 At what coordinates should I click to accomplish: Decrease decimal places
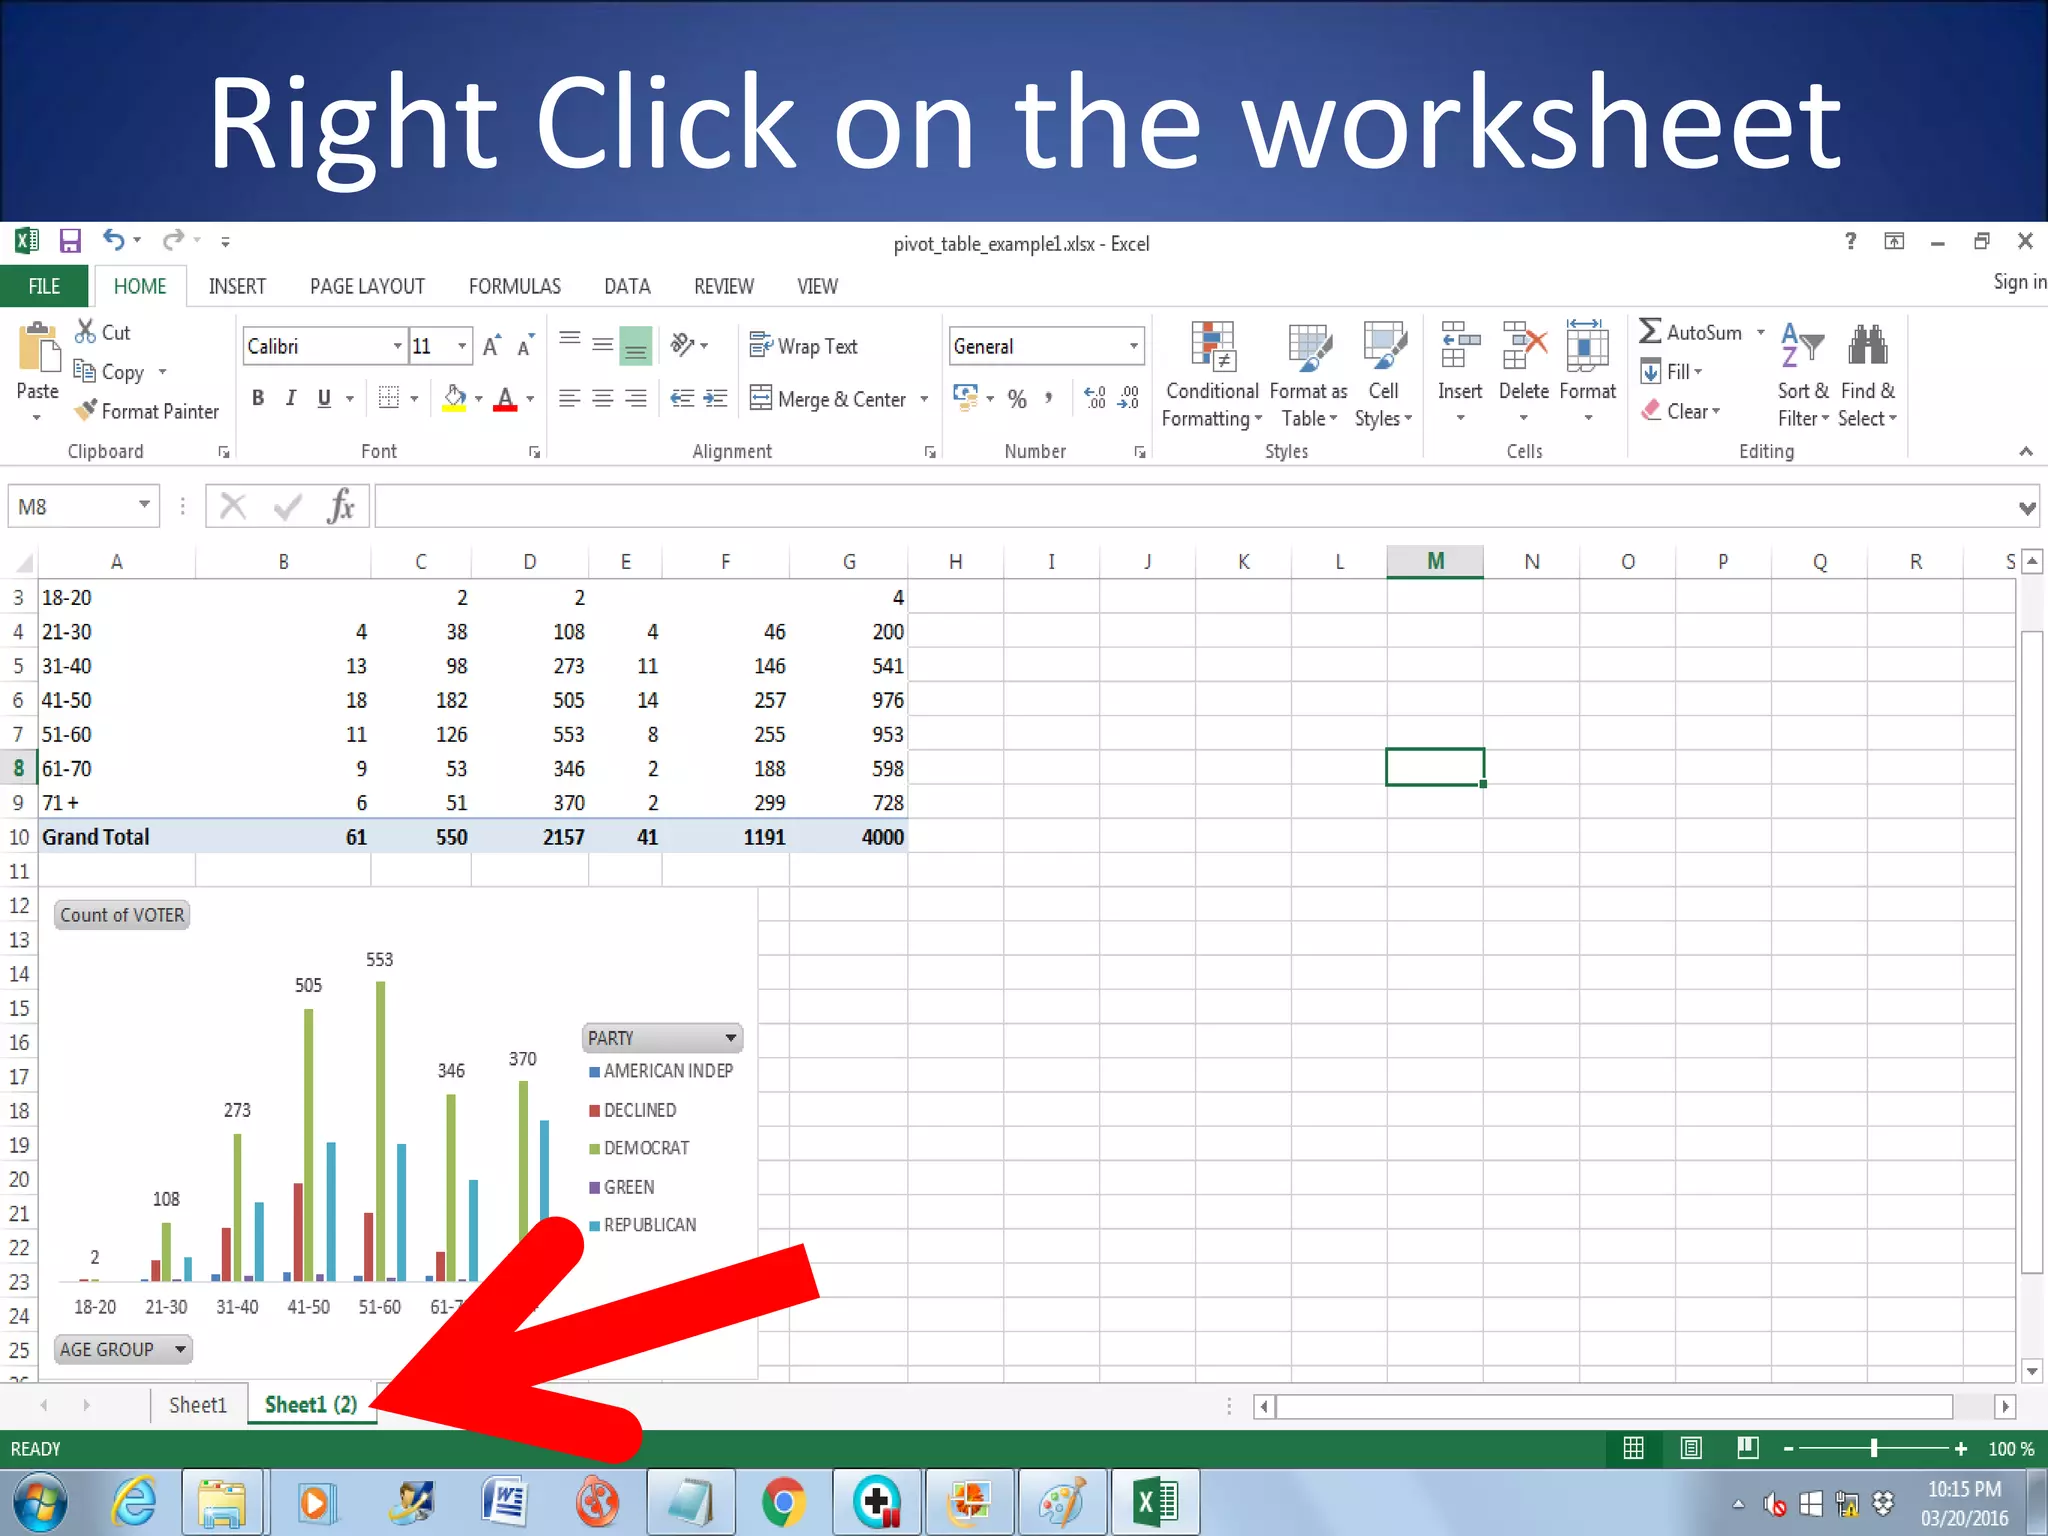[1129, 398]
